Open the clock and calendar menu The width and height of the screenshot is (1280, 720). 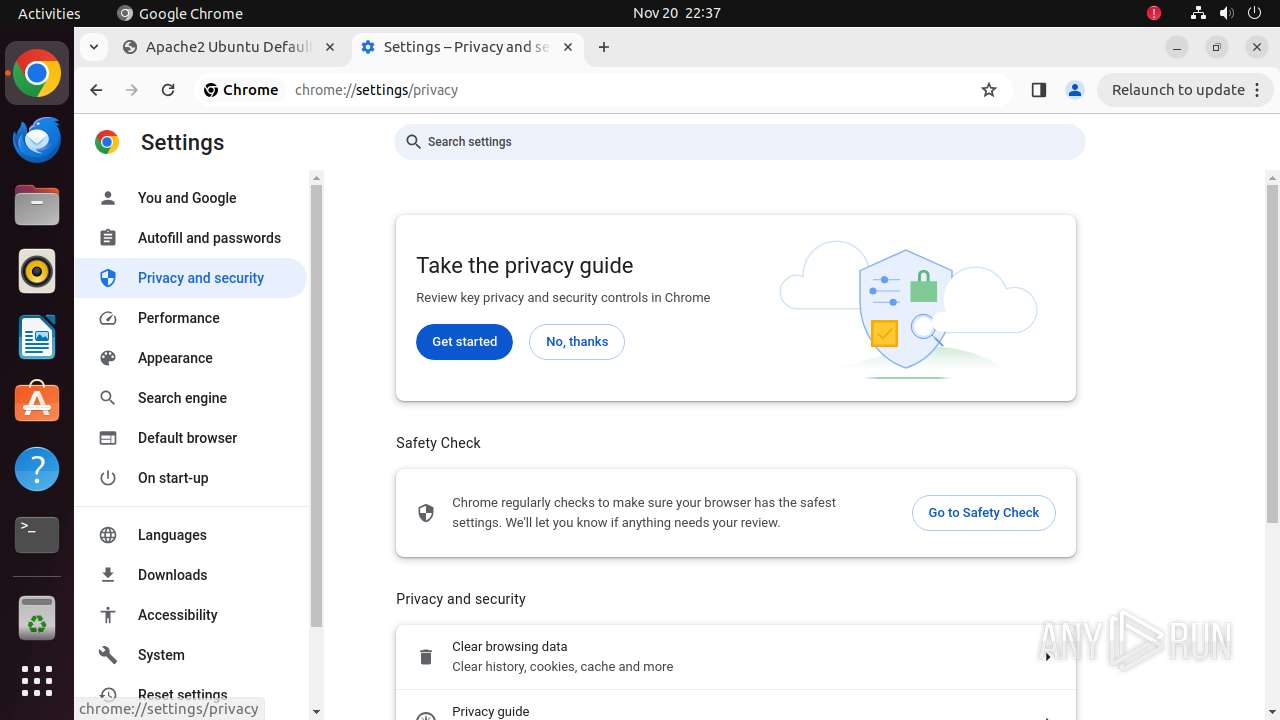(x=677, y=13)
